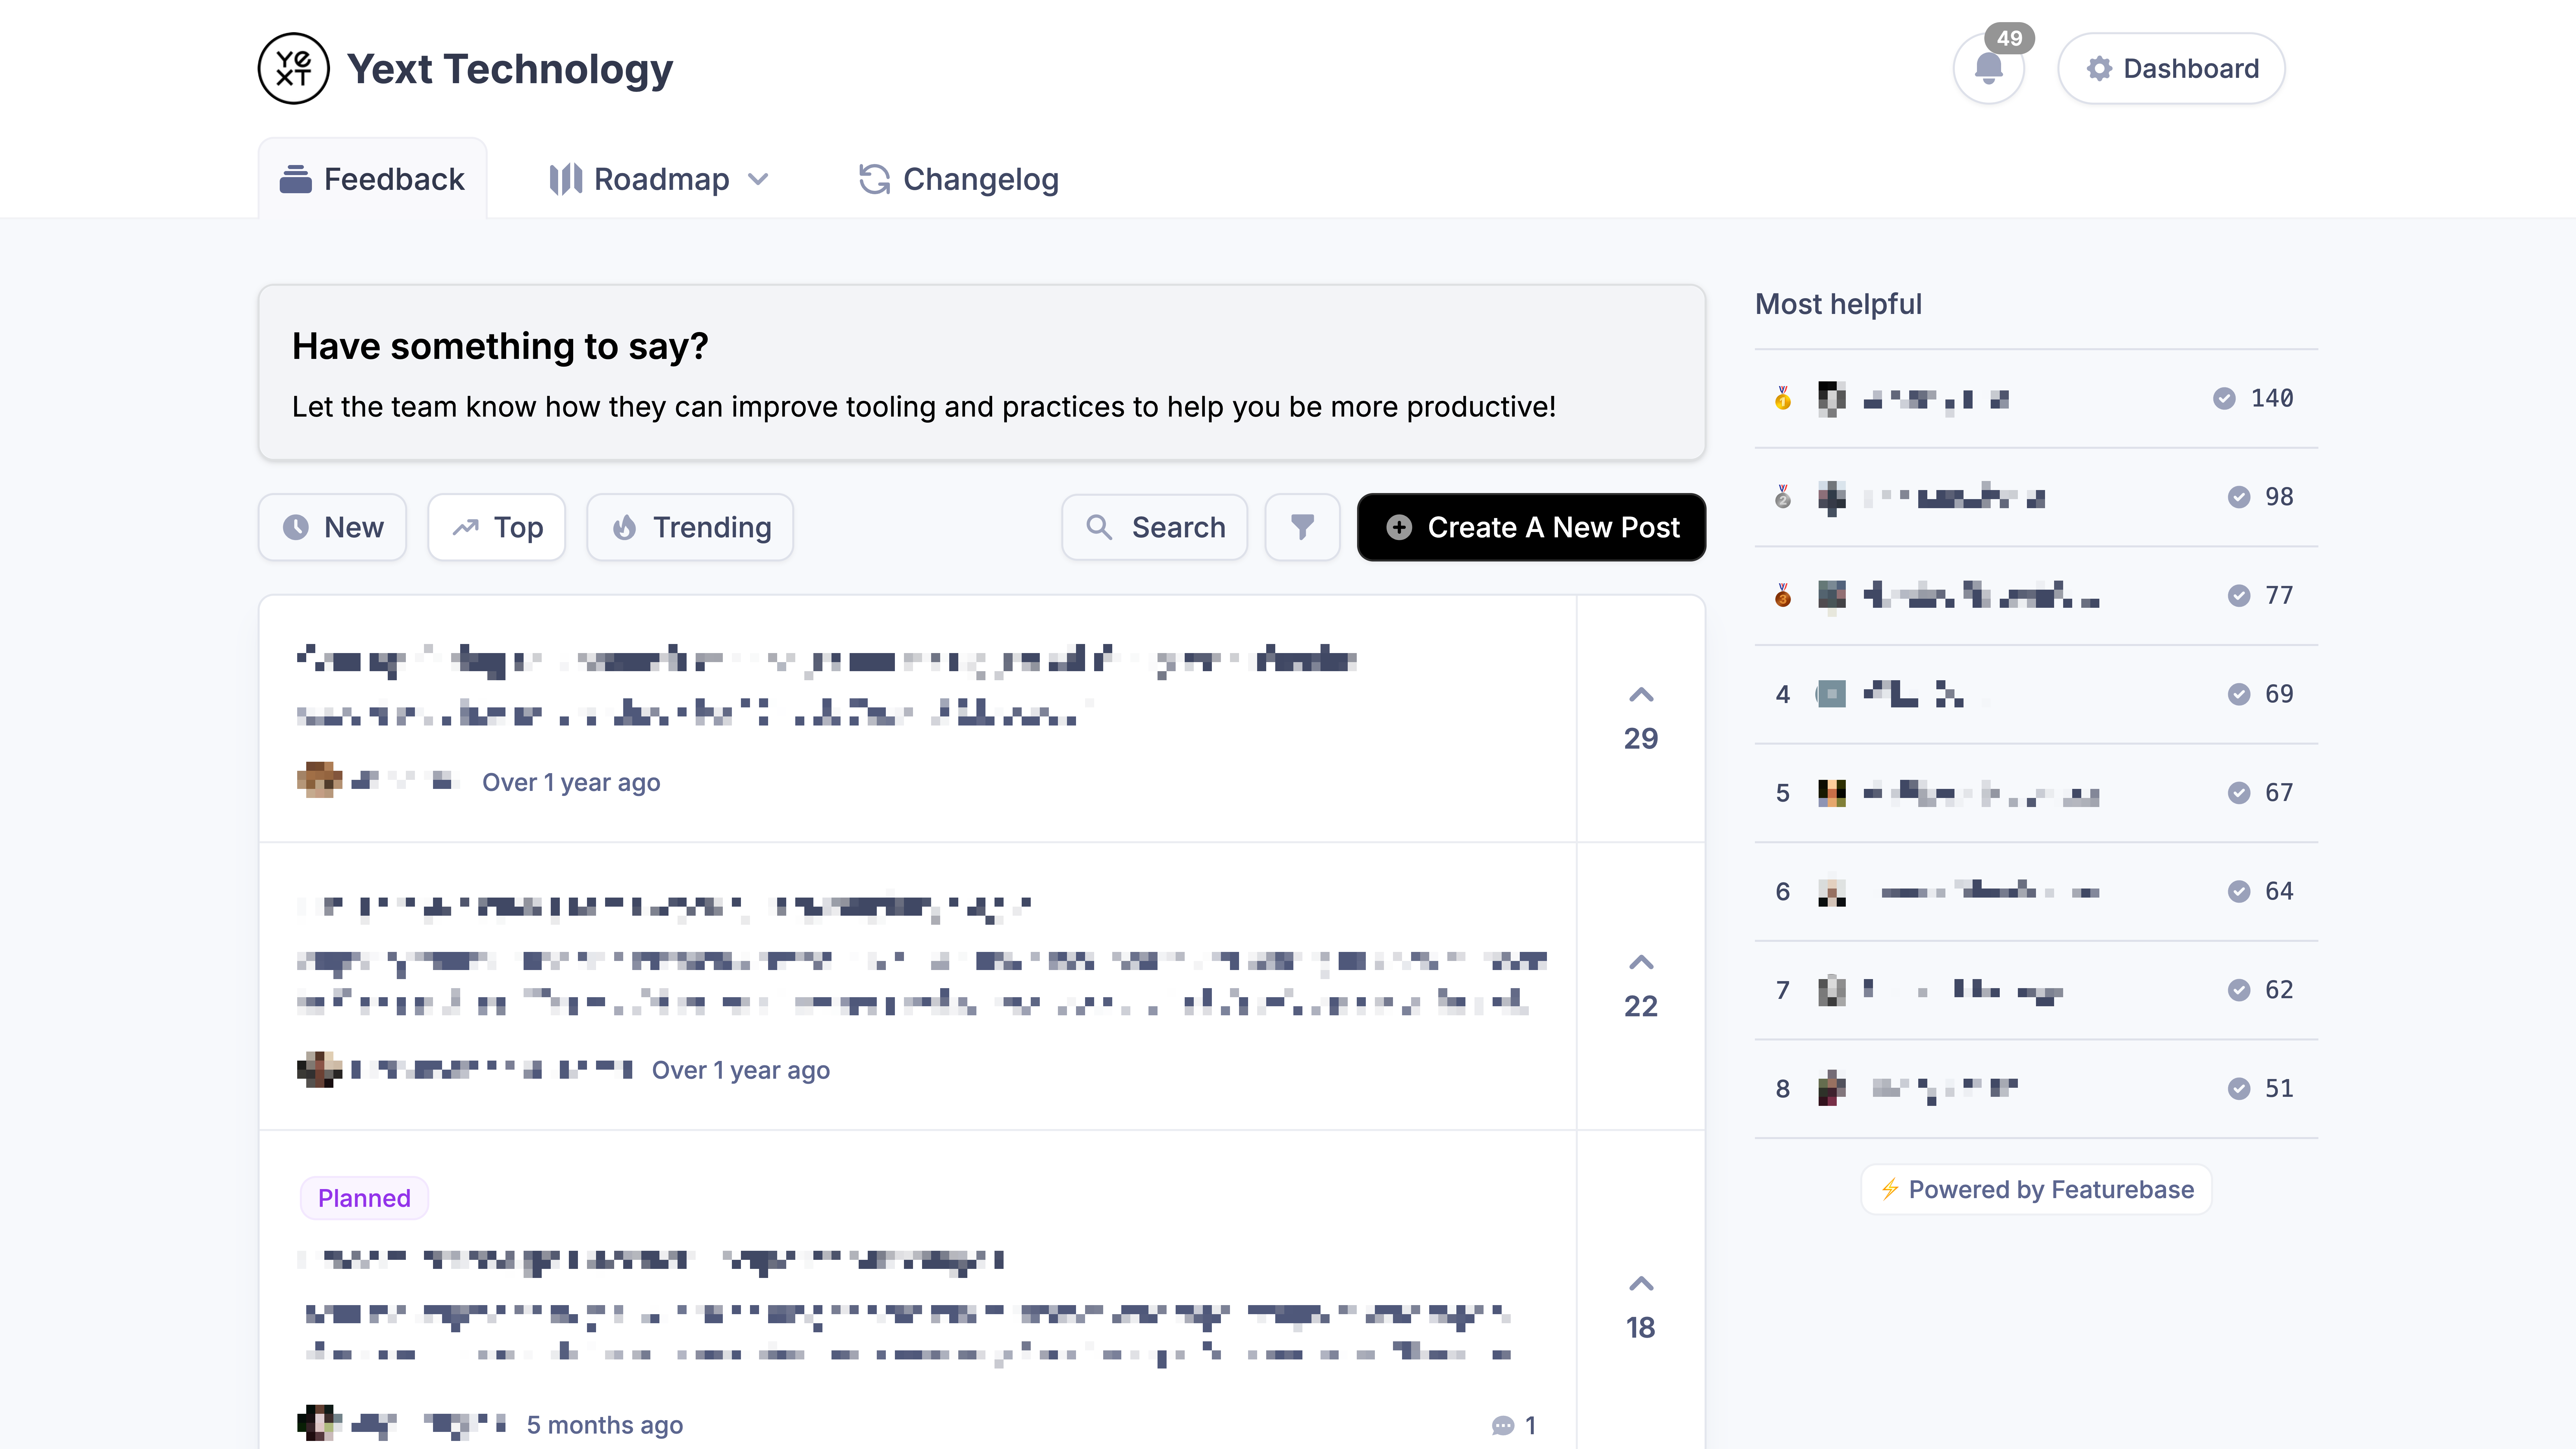
Task: Click the Planned status badge
Action: pos(364,1198)
